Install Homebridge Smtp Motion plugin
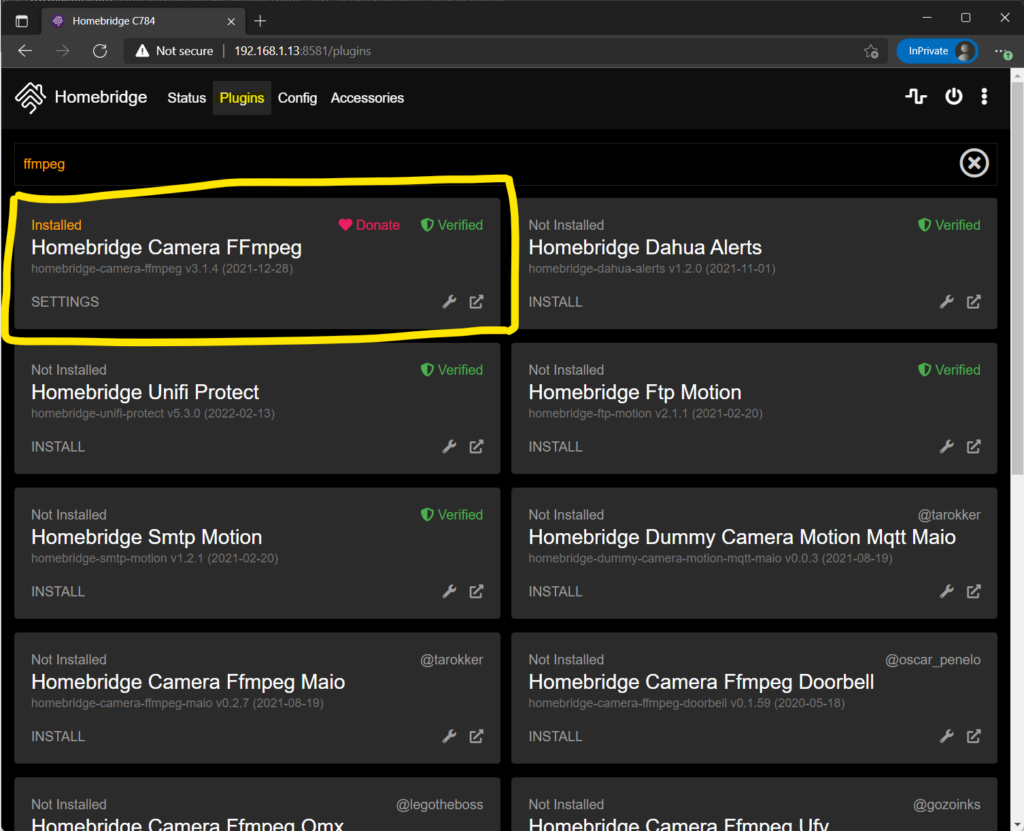 (x=58, y=592)
